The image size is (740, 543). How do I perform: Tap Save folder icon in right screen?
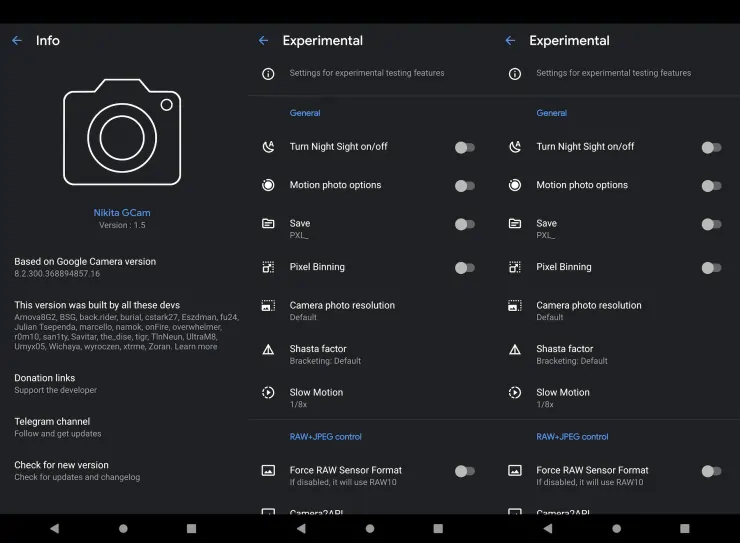point(515,223)
